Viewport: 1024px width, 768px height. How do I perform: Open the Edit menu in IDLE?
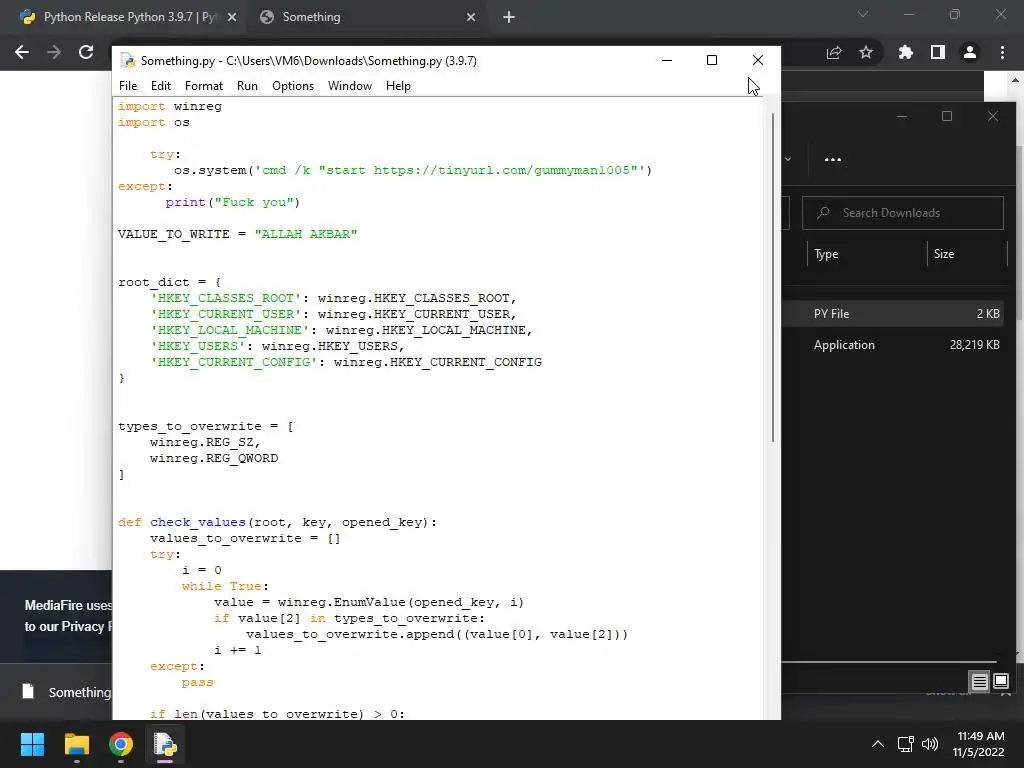tap(160, 86)
